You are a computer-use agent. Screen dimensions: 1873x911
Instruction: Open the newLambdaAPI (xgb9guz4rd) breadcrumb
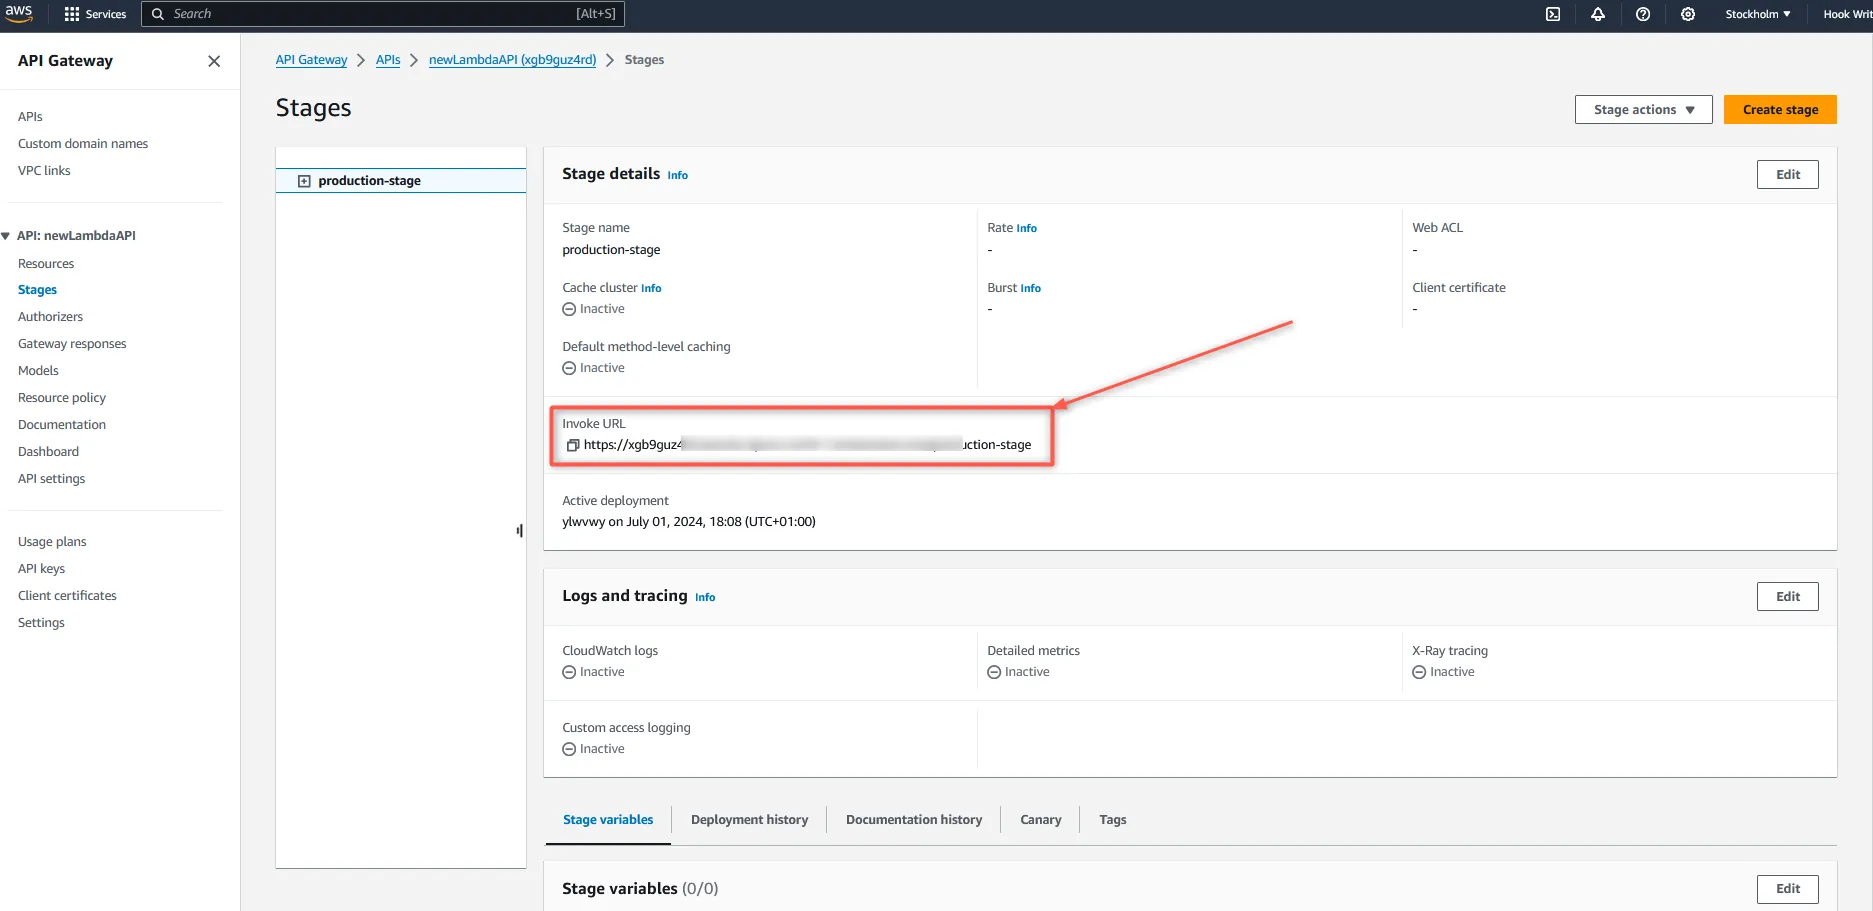point(512,60)
